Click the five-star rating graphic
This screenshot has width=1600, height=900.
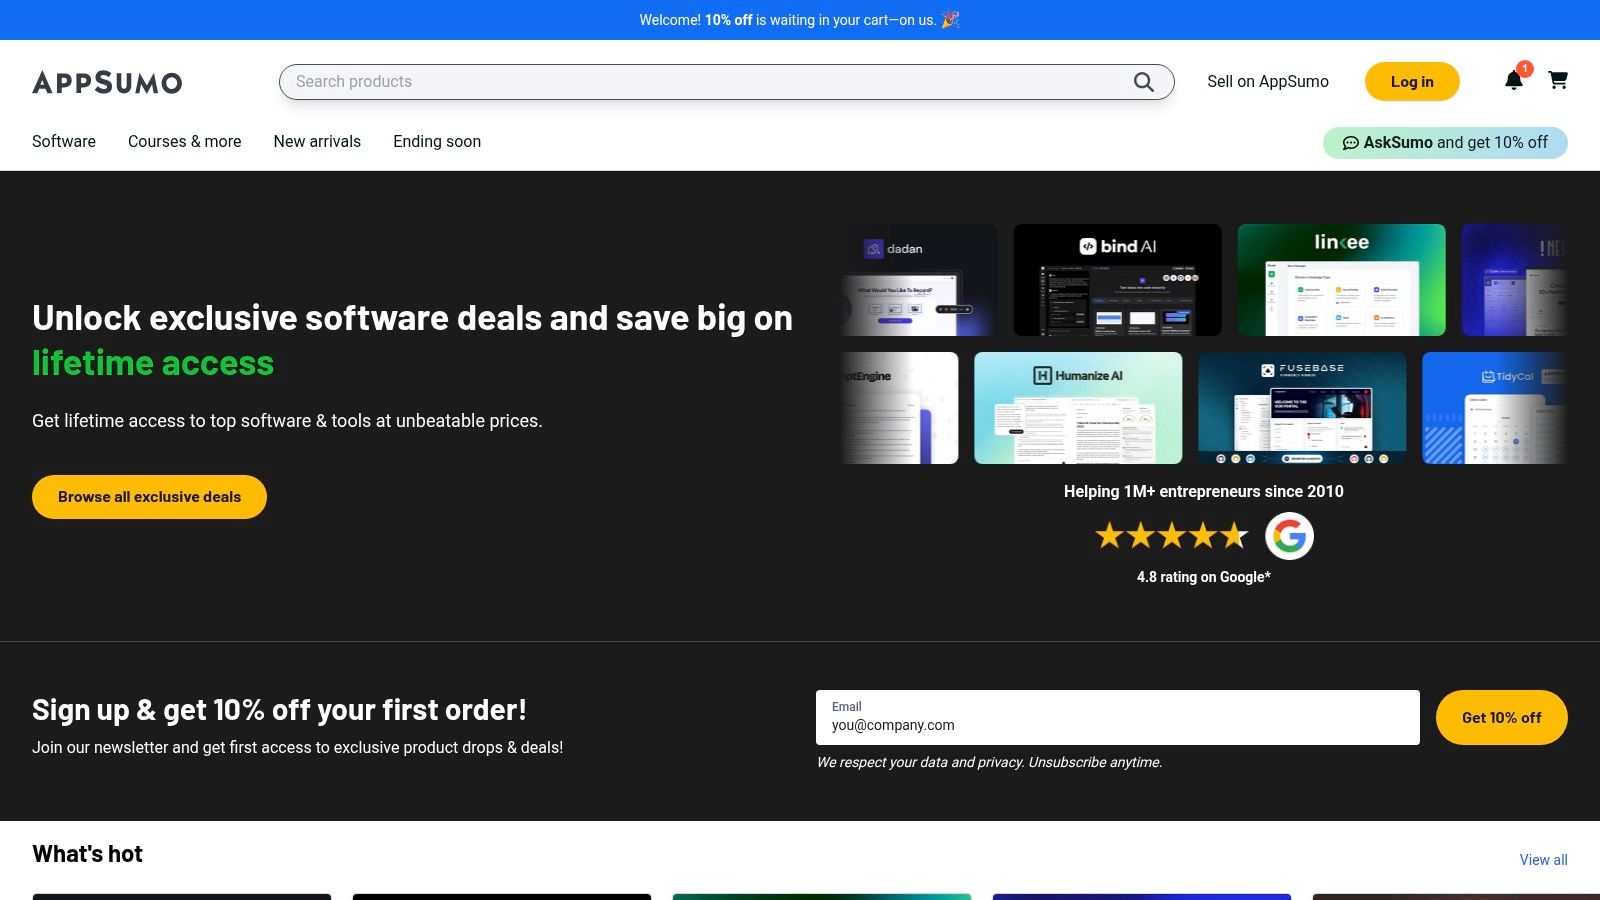tap(1172, 536)
